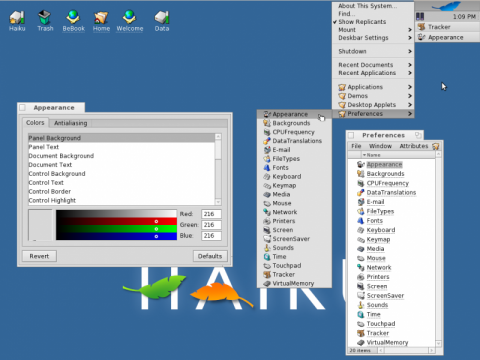Screen dimensions: 480x360
Task: Expand the Mount submenu
Action: (373, 30)
